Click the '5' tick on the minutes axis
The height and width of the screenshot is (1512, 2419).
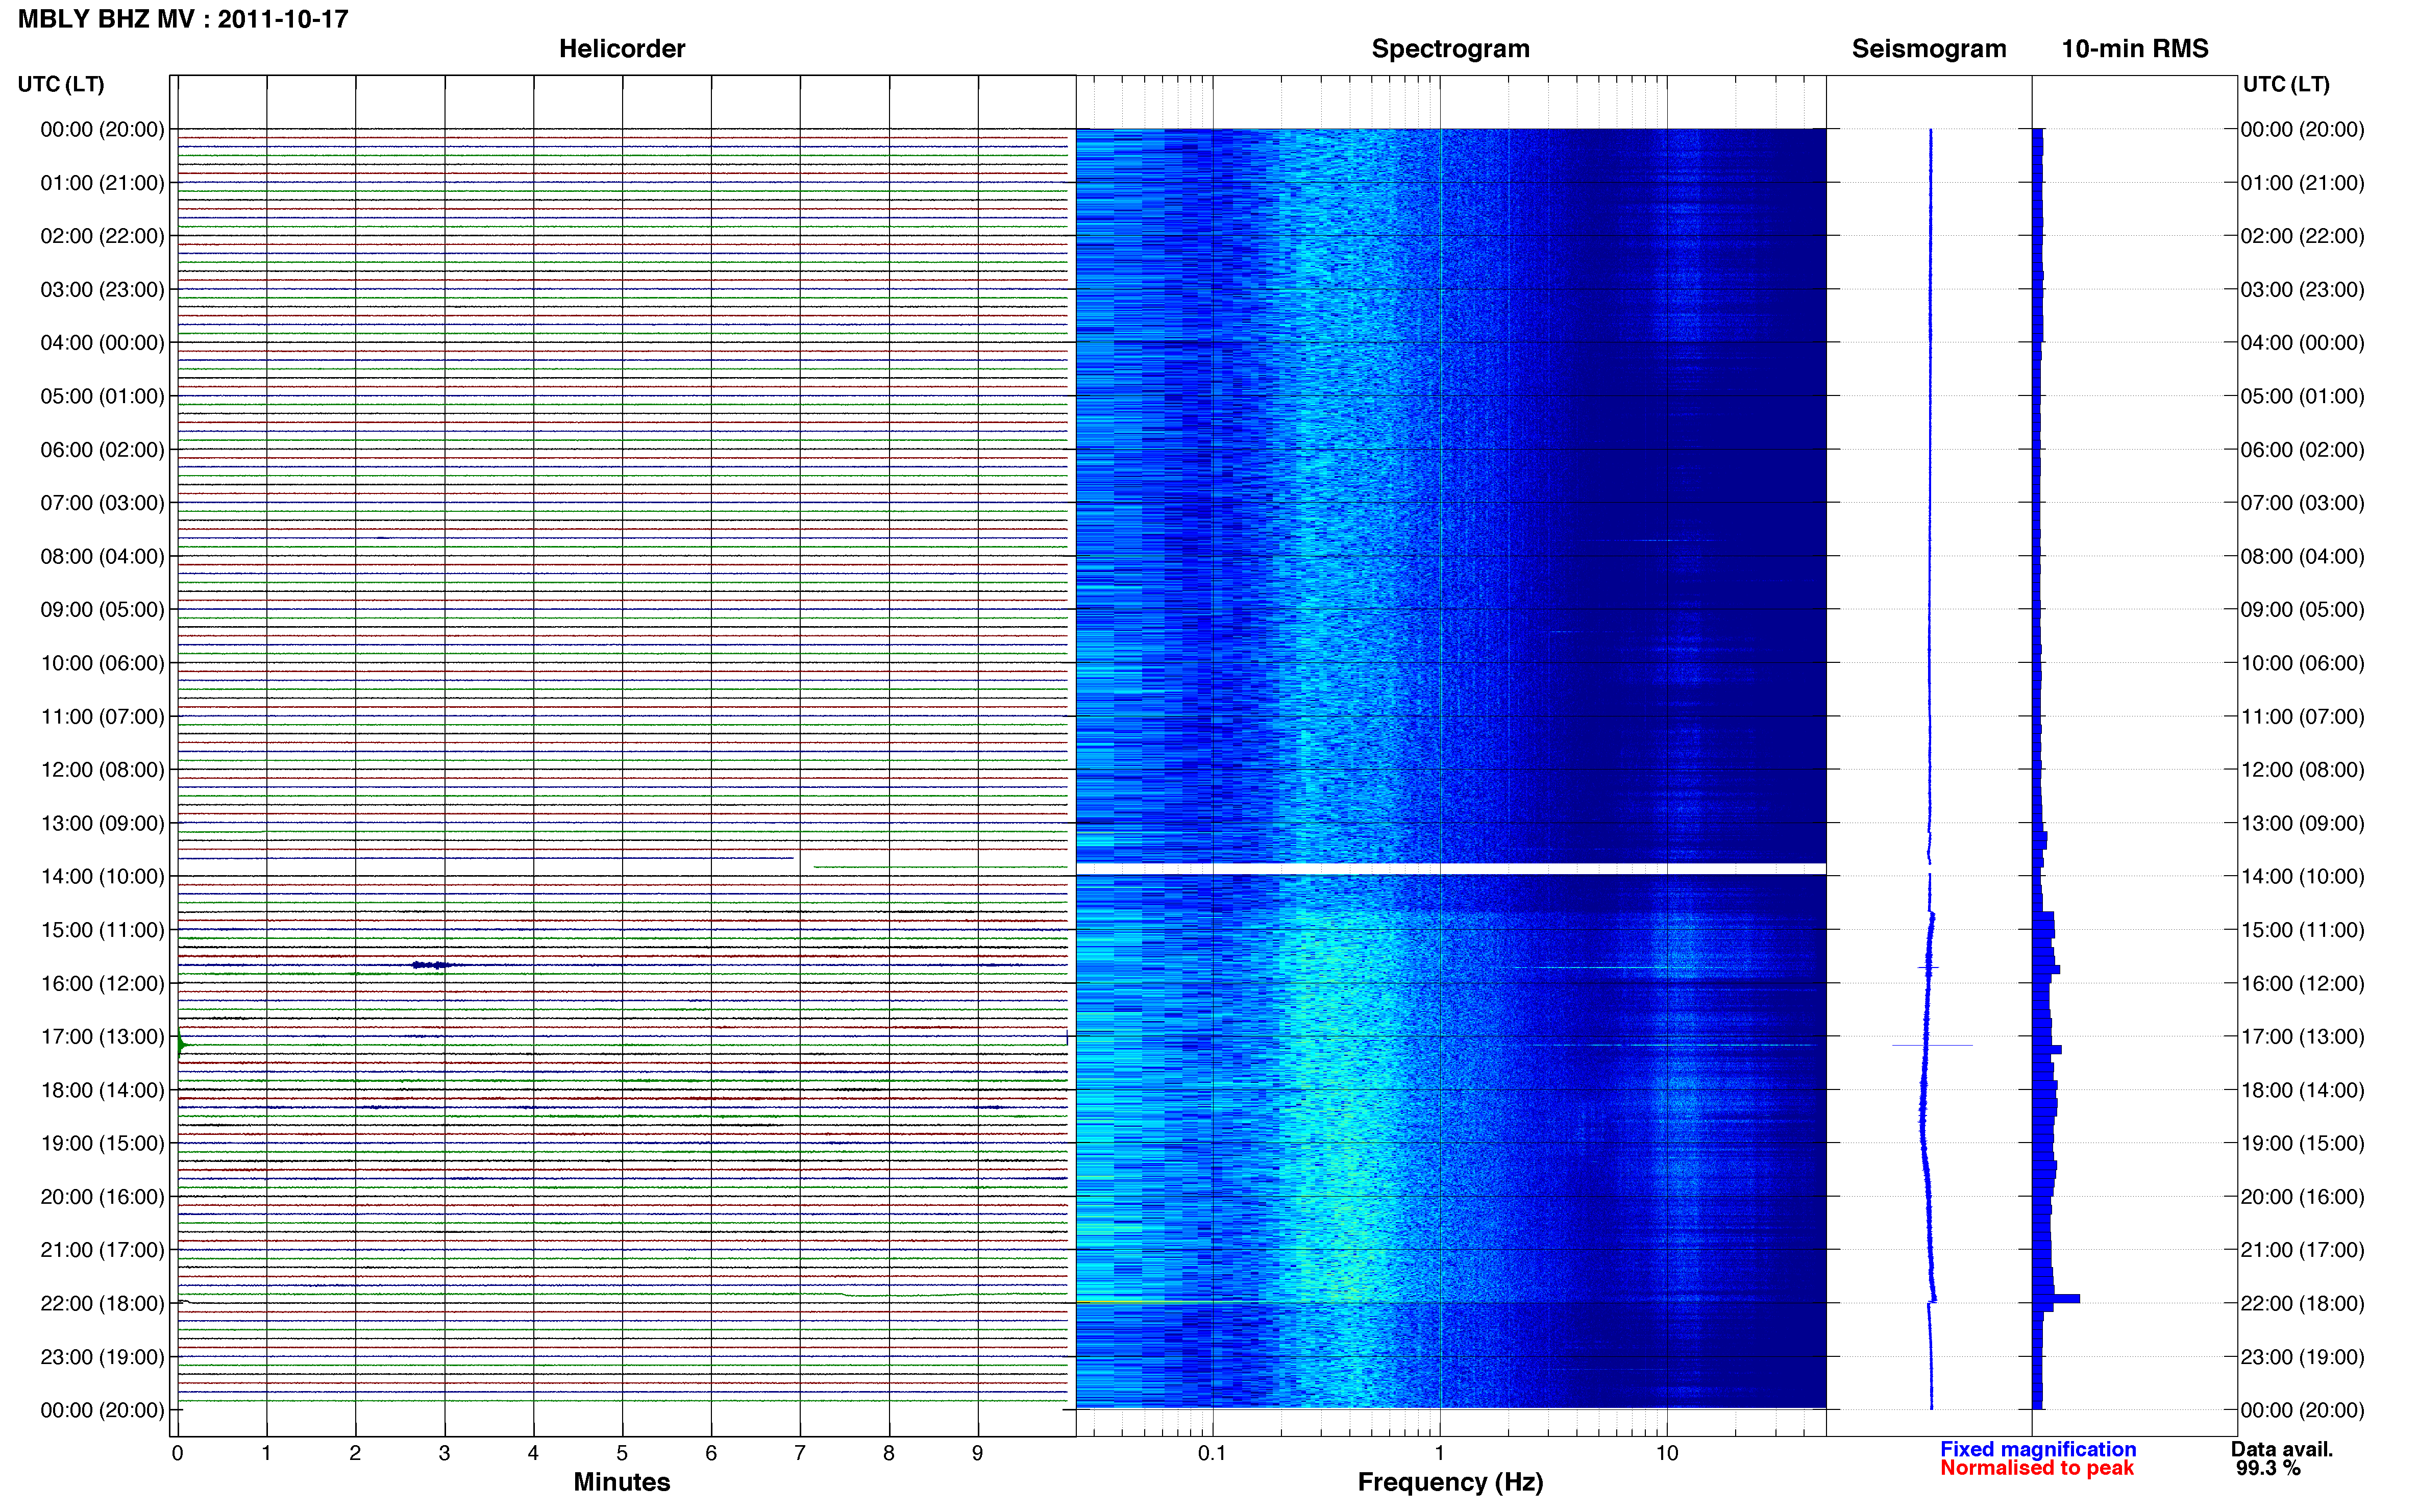[x=622, y=1453]
